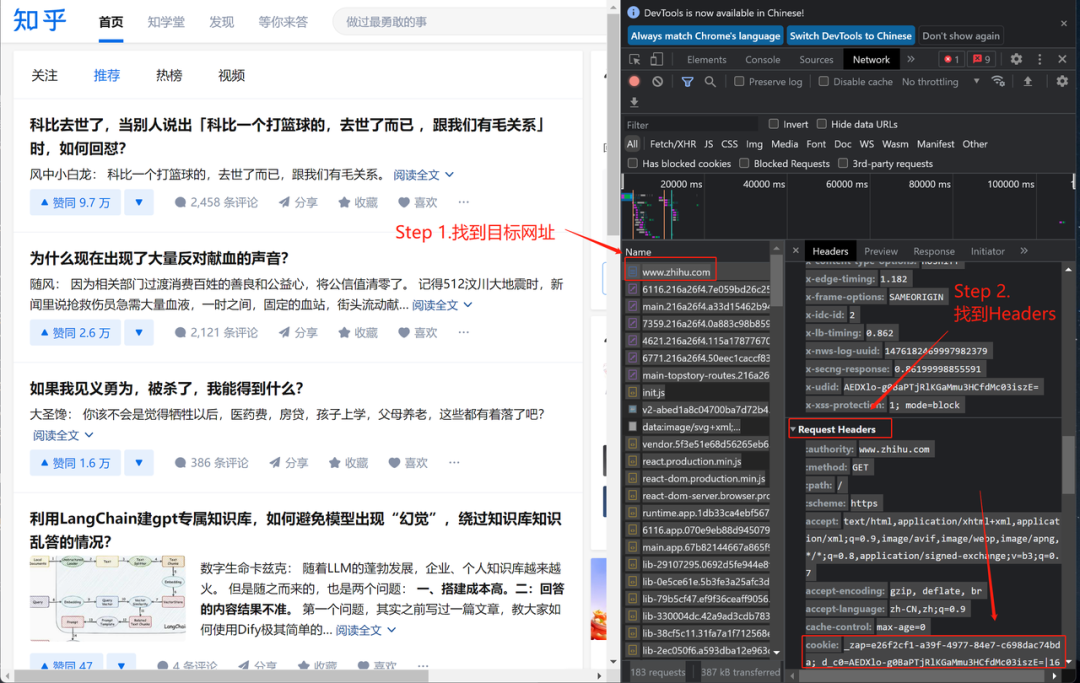Click the issues count badge showing 9
The height and width of the screenshot is (683, 1080).
coord(982,59)
